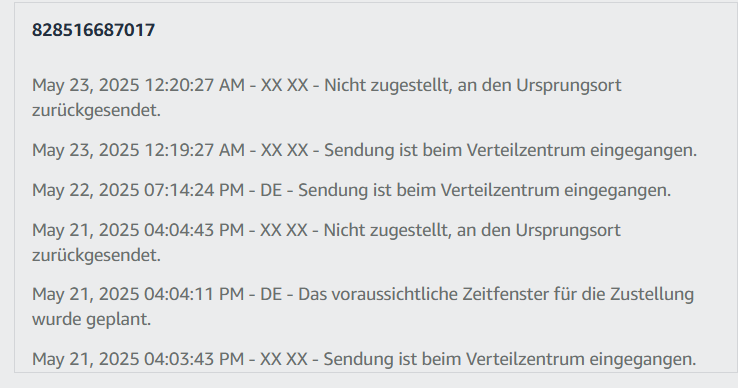Image resolution: width=738 pixels, height=388 pixels.
Task: Click 'DE' in the 04:04:11 PM entry
Action: (x=271, y=294)
